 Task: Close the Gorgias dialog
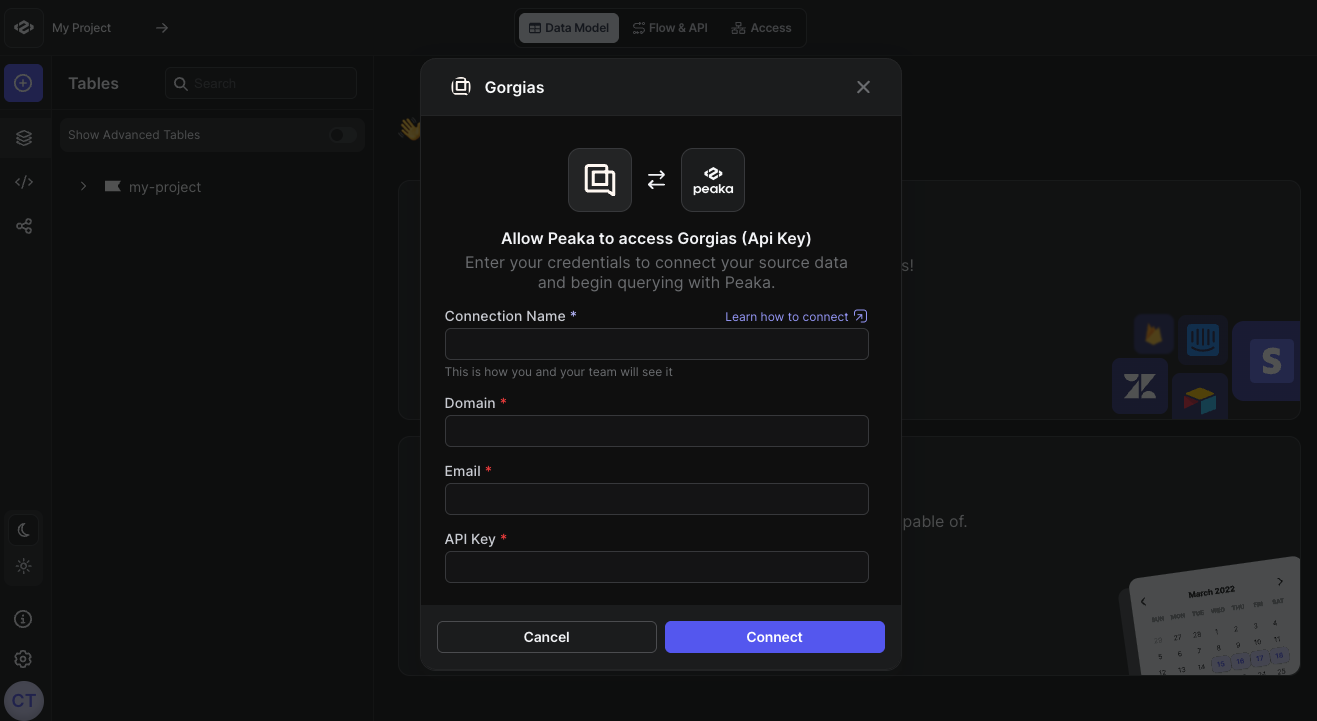(863, 87)
